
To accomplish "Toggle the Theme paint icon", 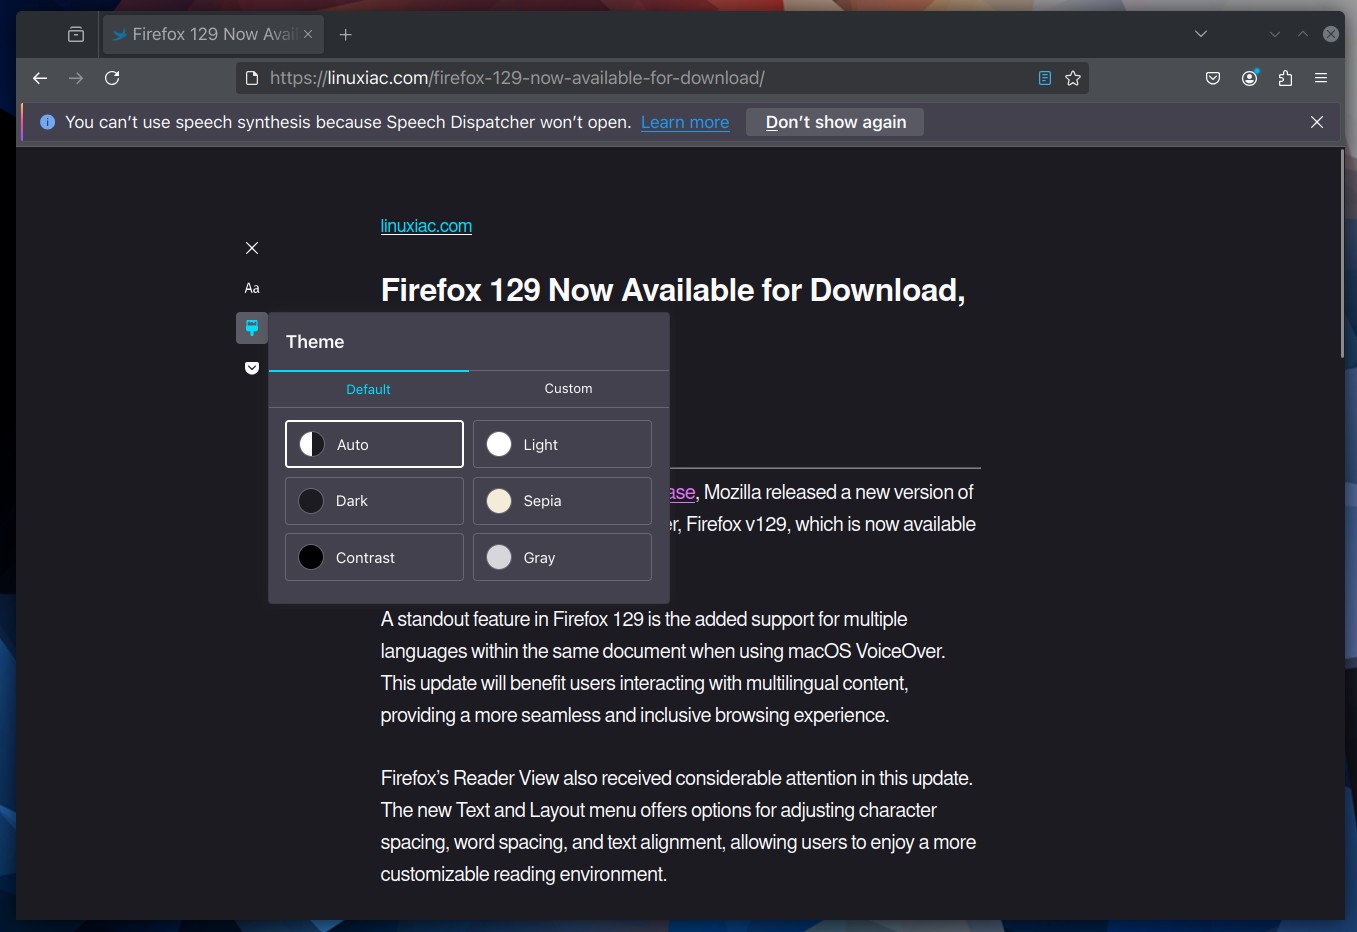I will click(252, 328).
